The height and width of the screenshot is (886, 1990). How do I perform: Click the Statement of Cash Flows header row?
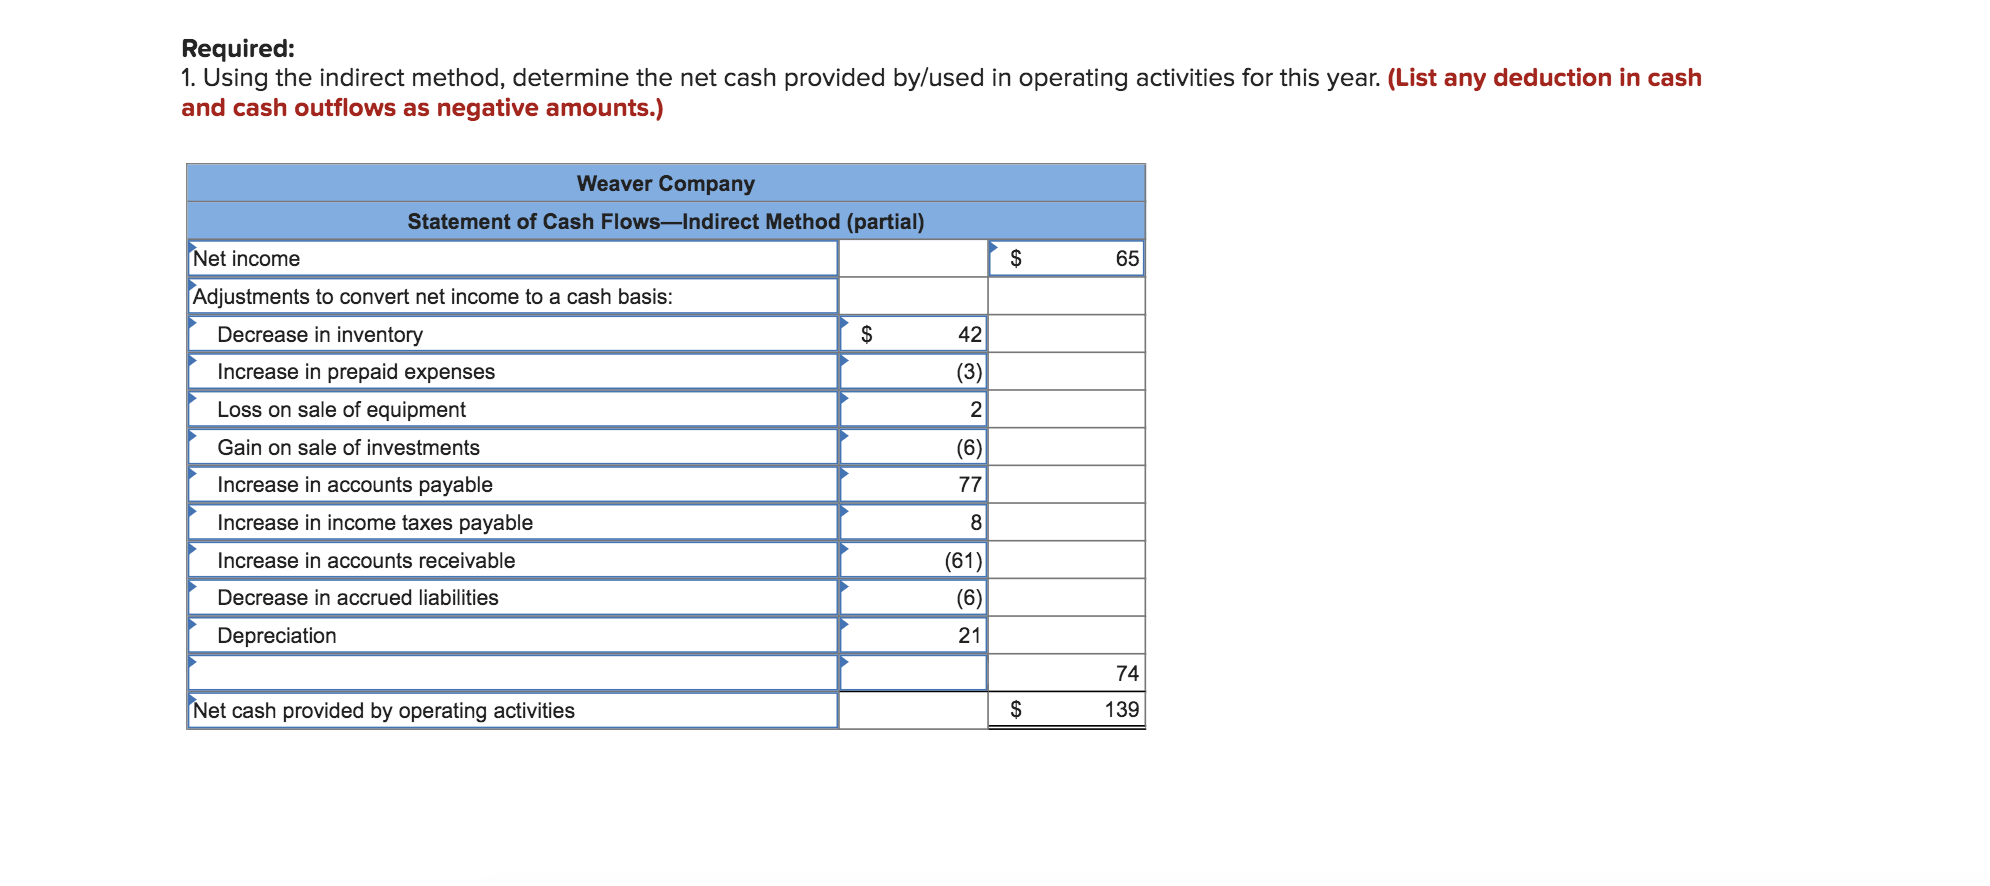(666, 221)
